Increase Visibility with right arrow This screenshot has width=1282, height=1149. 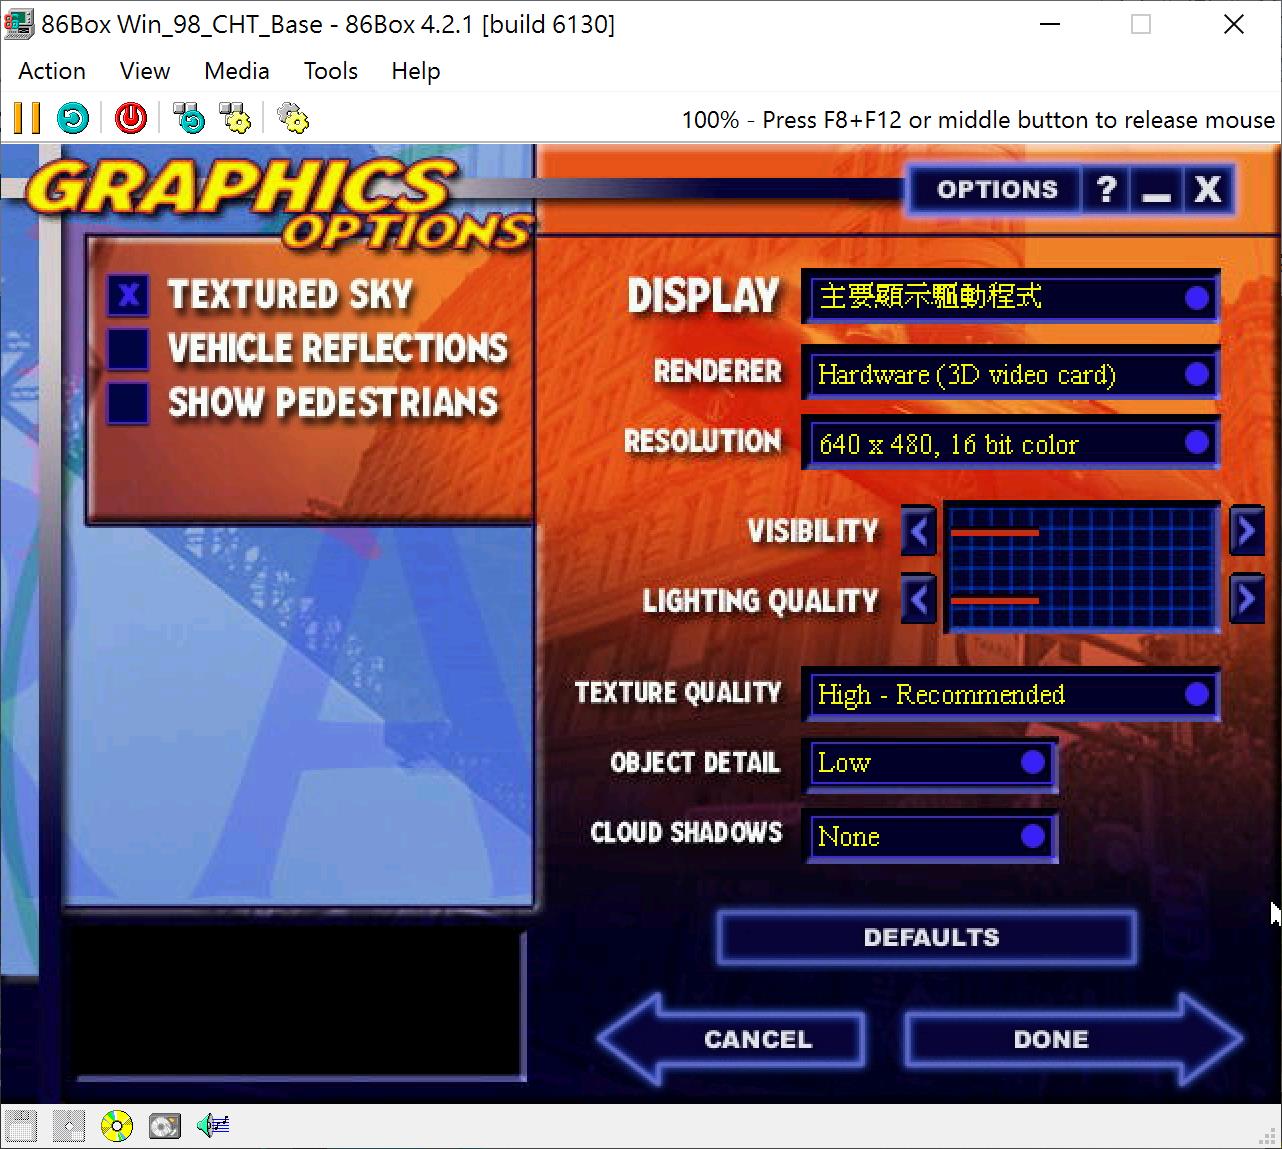click(x=1246, y=531)
